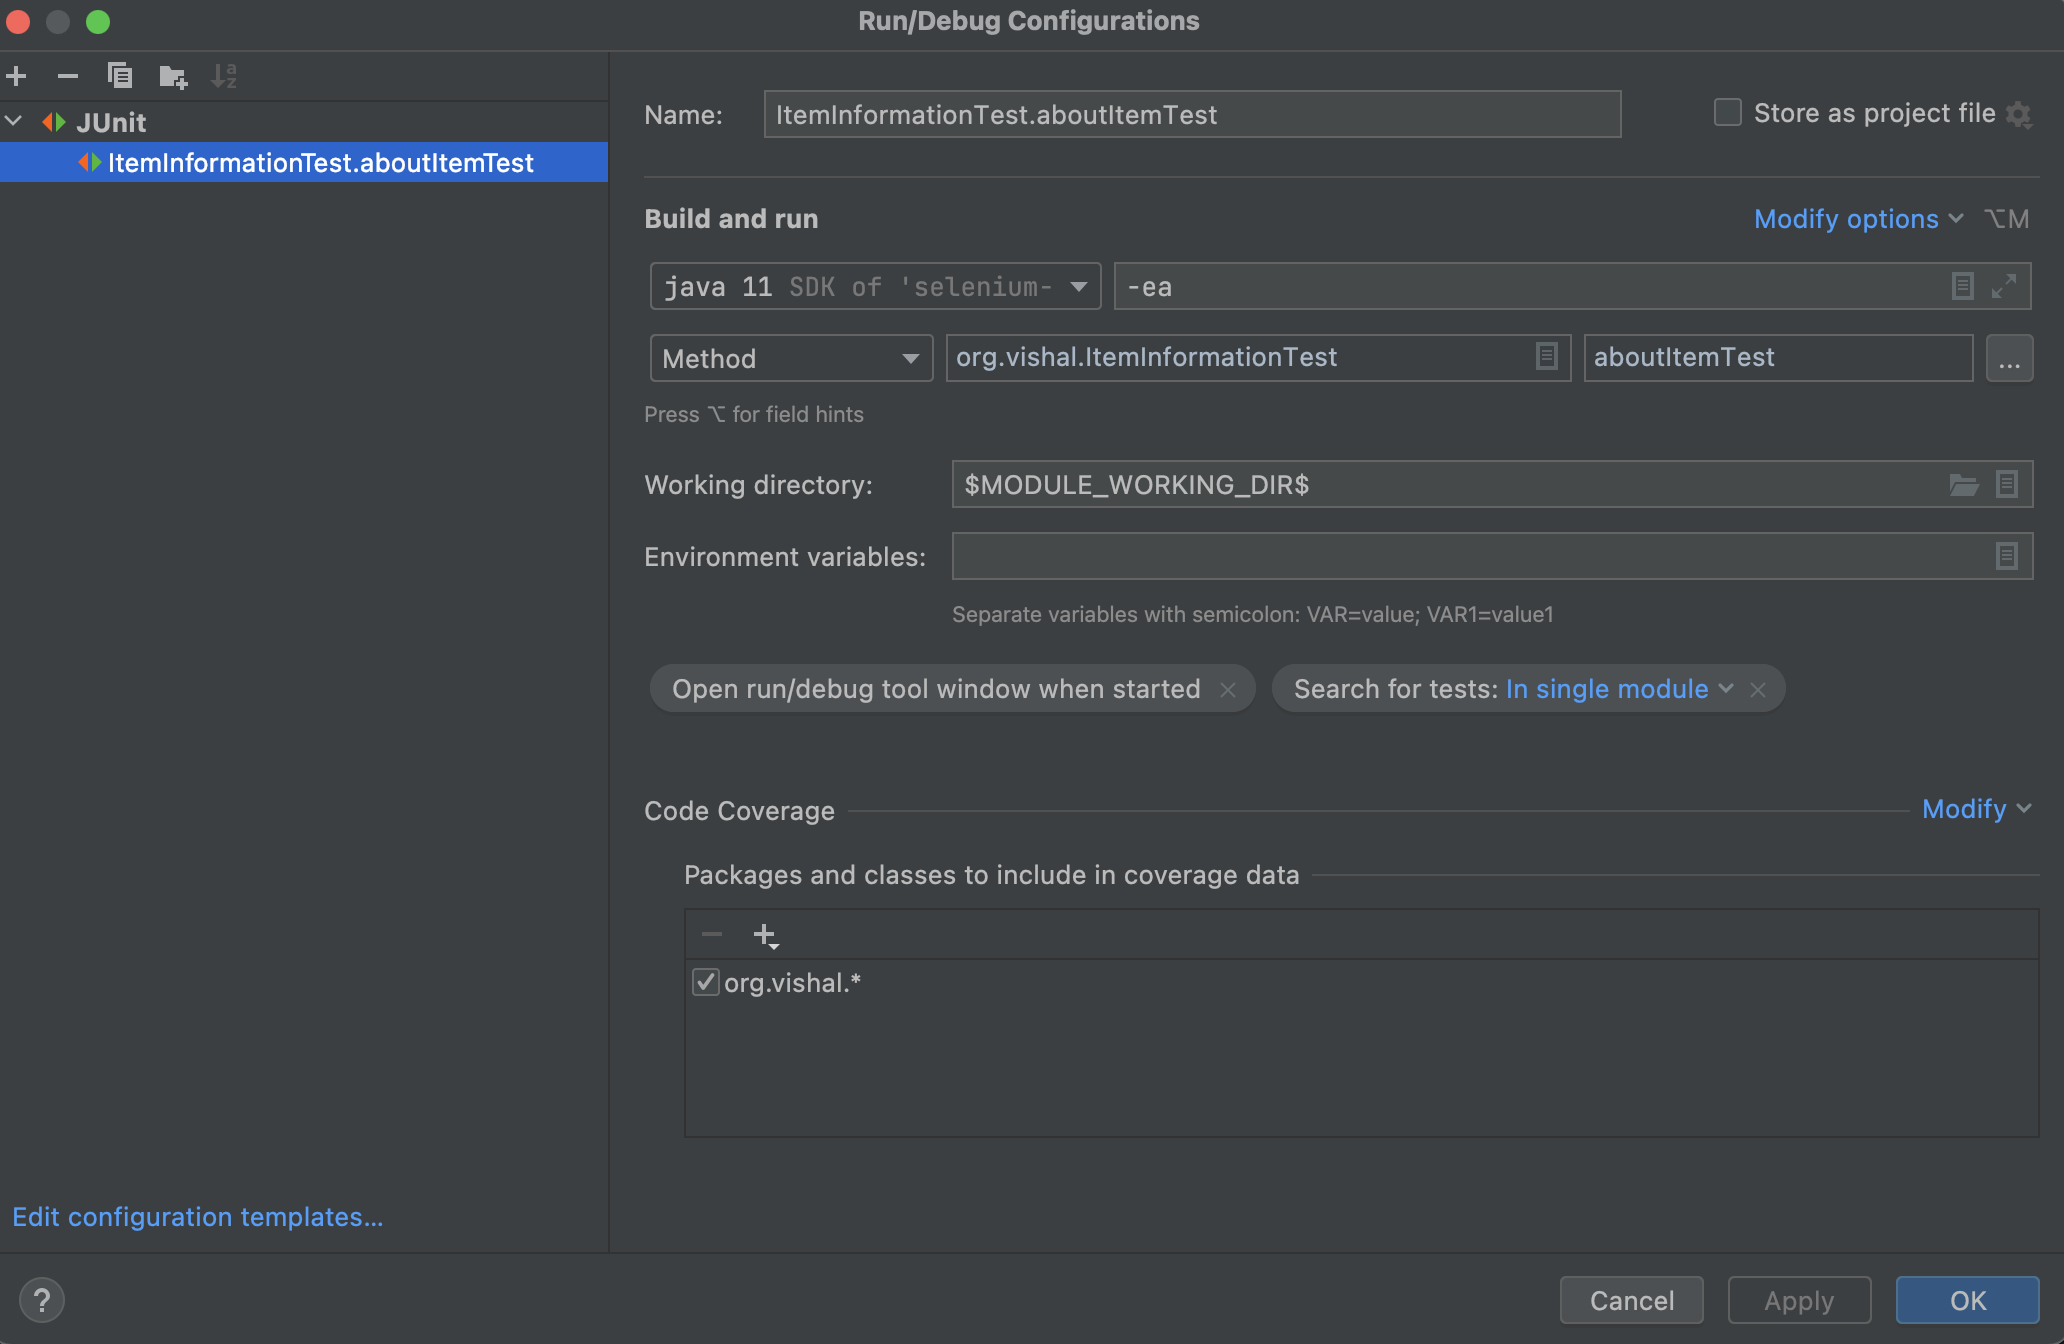Browse working directory folder icon

click(x=1964, y=485)
